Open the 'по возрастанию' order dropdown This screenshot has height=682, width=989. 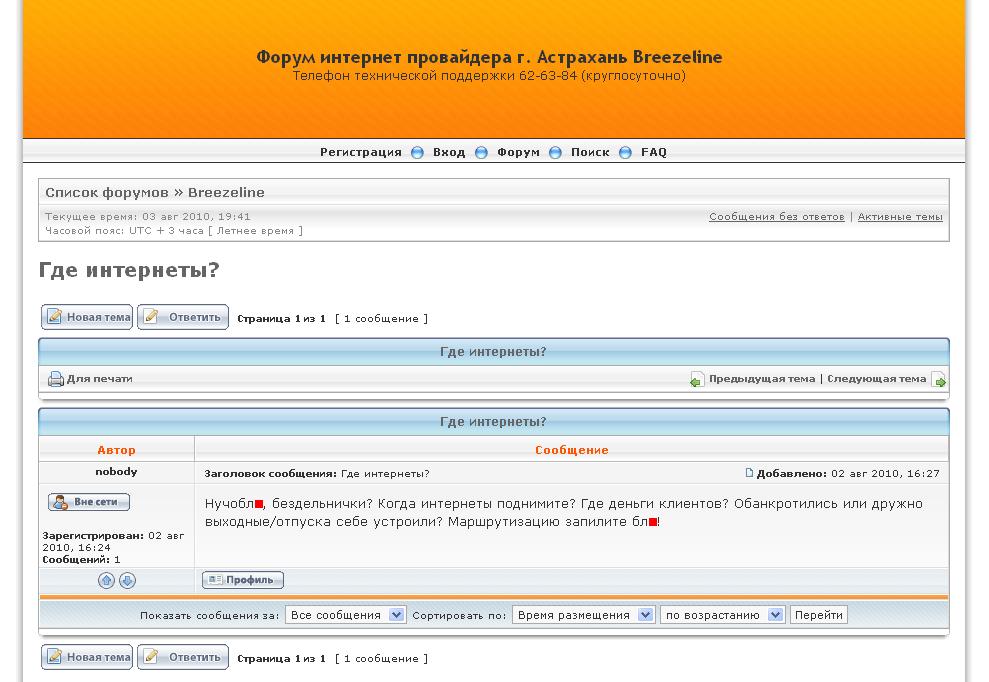click(x=722, y=614)
